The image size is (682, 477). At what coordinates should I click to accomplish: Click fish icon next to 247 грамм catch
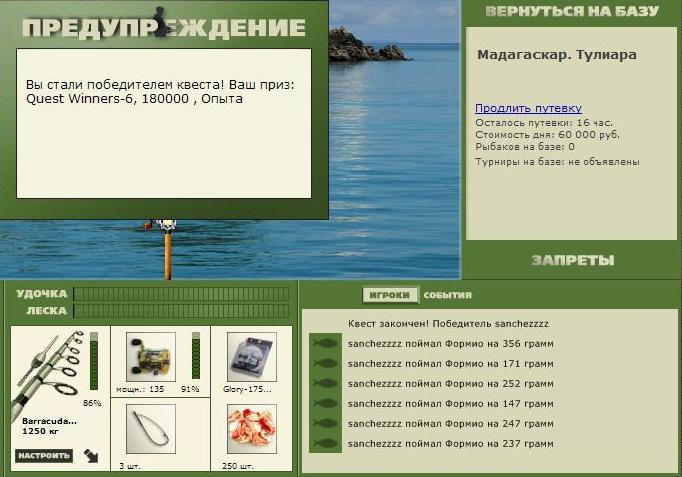pyautogui.click(x=325, y=424)
